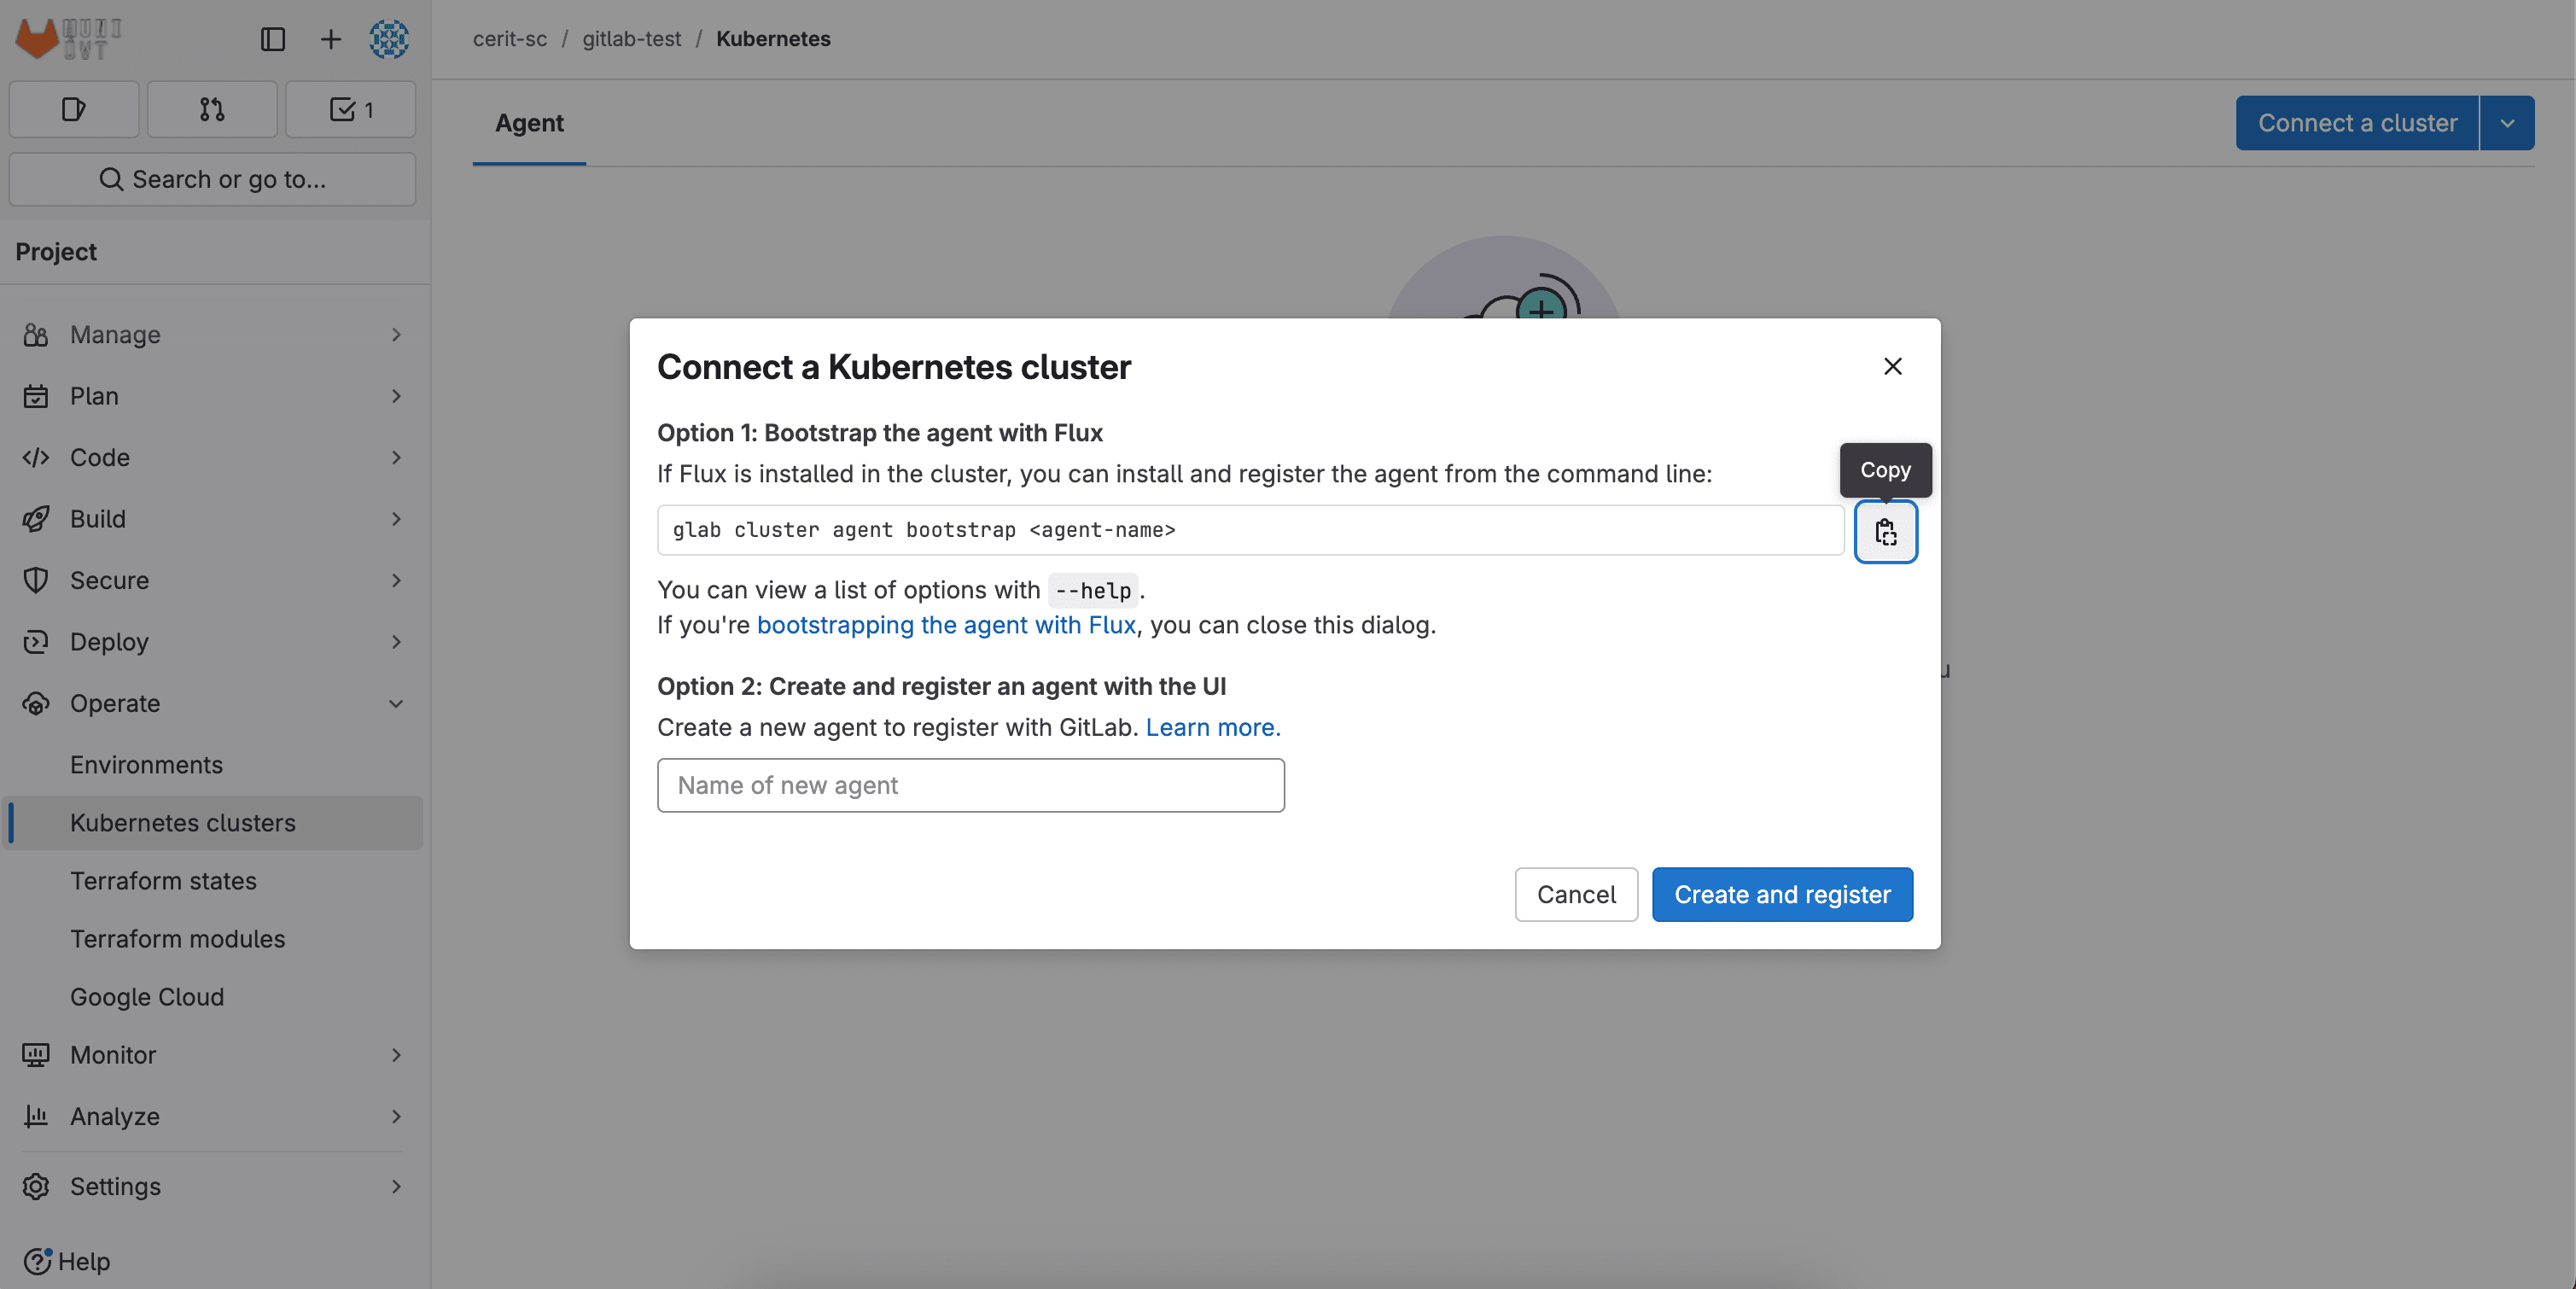Image resolution: width=2576 pixels, height=1289 pixels.
Task: Copy the glab bootstrap command via clipboard icon
Action: 1885,532
